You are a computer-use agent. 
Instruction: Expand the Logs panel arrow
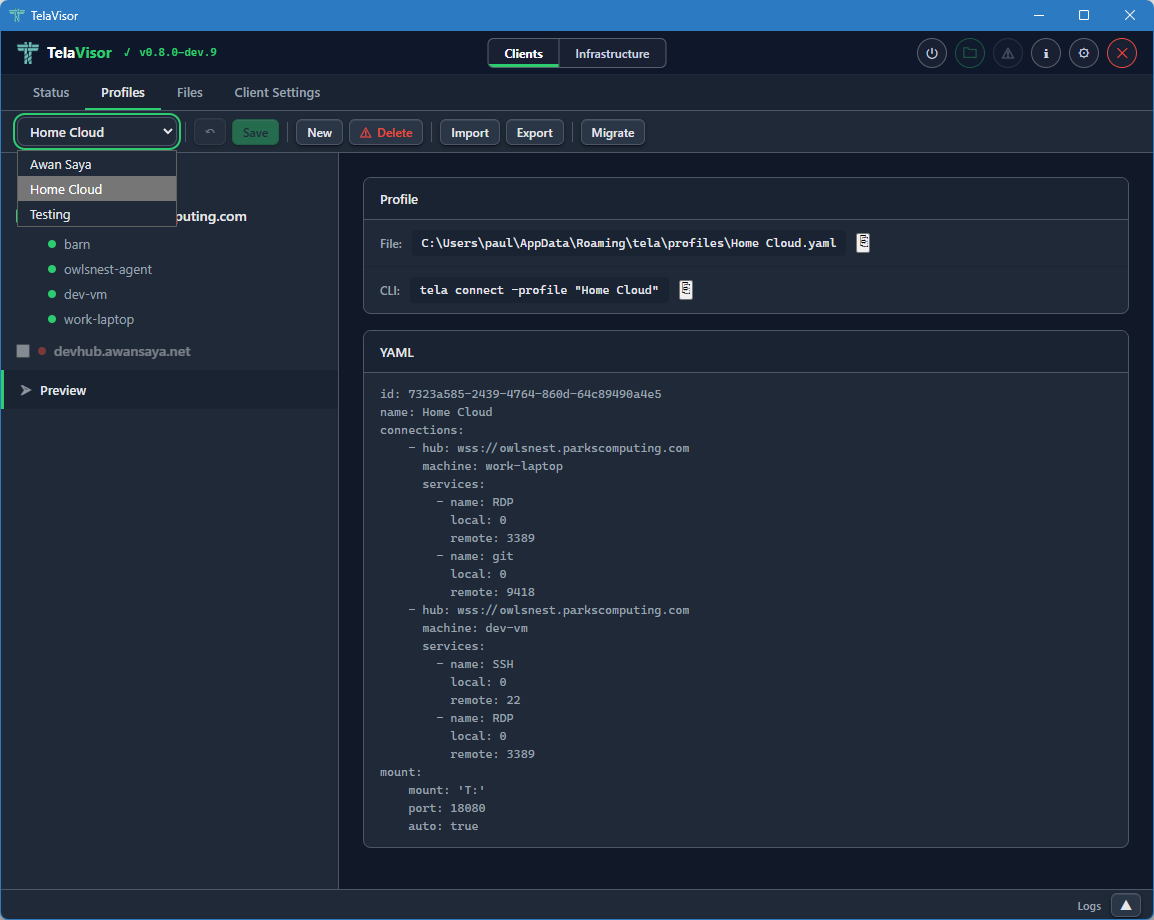(x=1126, y=905)
